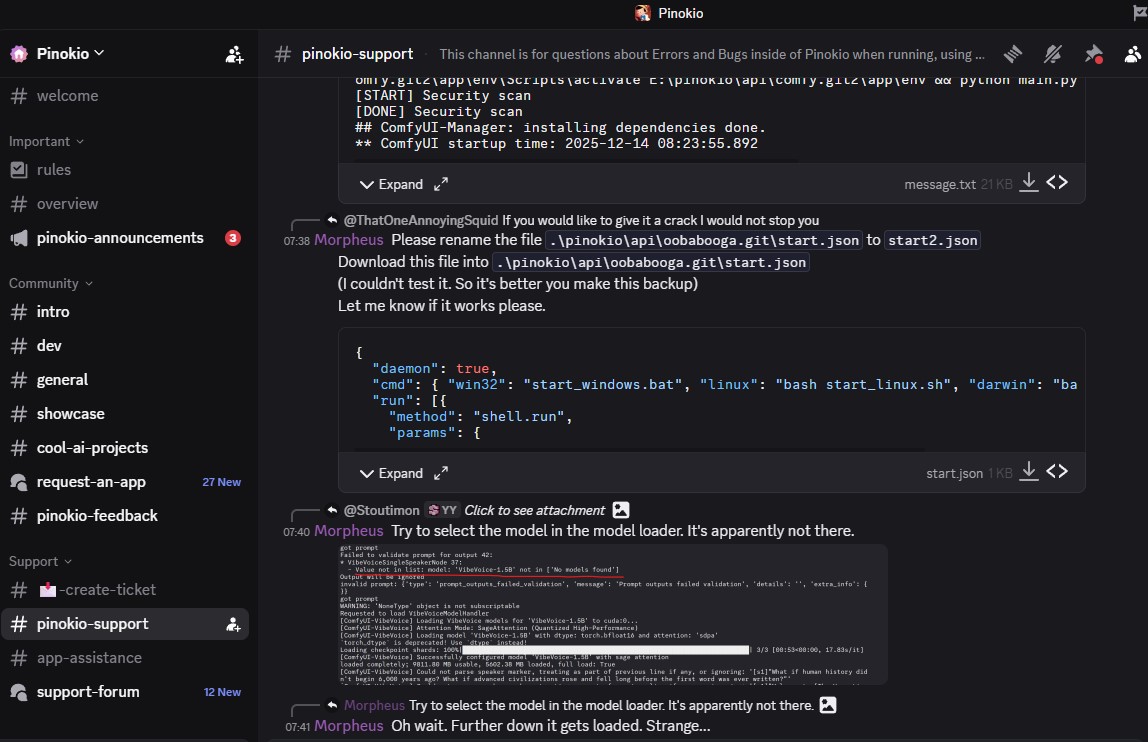Screen dimensions: 1148x742
Task: Open the console log screenshot thumbnail
Action: 613,614
